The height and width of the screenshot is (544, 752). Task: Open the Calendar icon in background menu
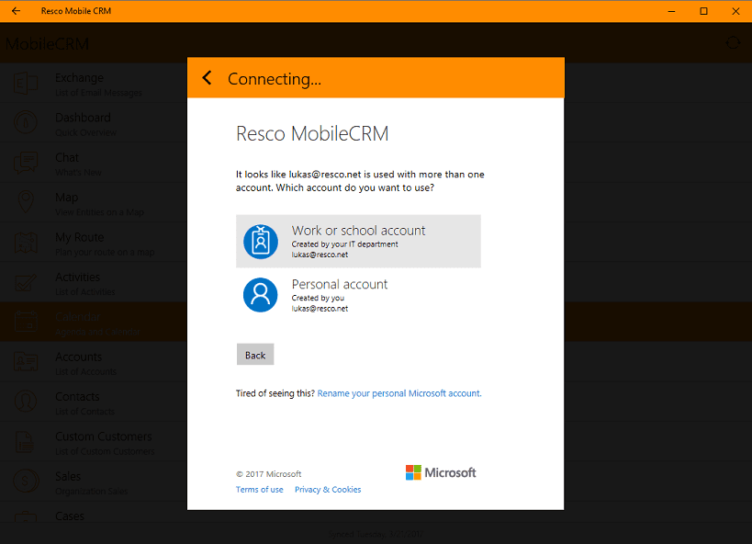26,321
